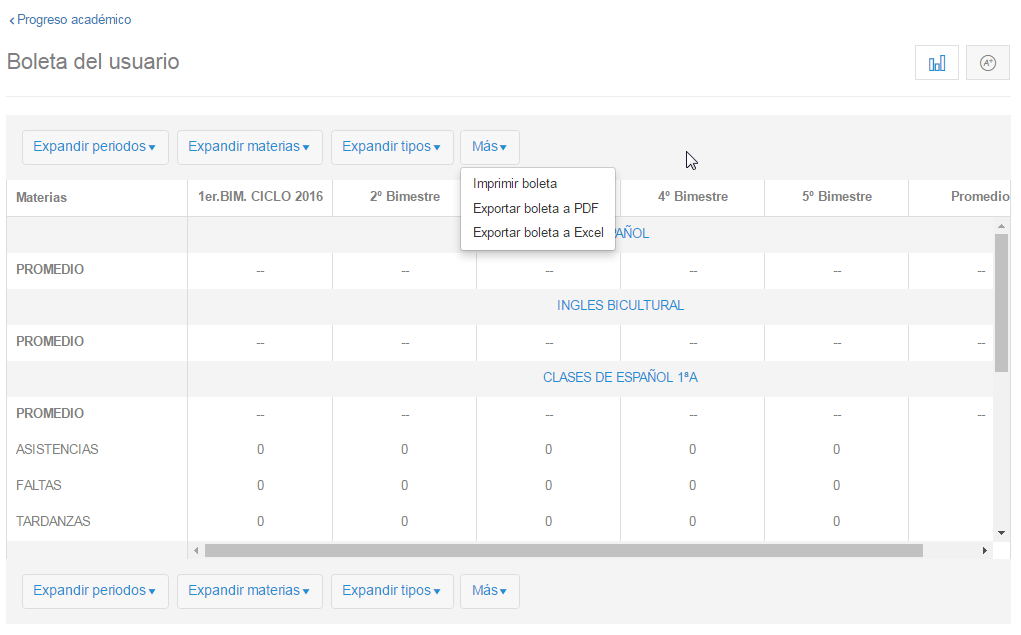Open INGLES BICULTURAL subject link
This screenshot has height=635, width=1021.
[620, 306]
